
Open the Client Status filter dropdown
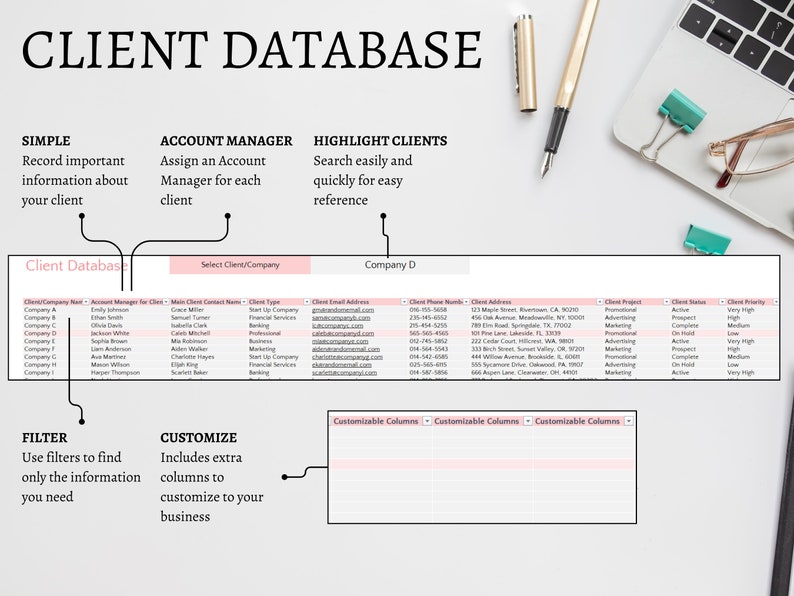click(723, 302)
